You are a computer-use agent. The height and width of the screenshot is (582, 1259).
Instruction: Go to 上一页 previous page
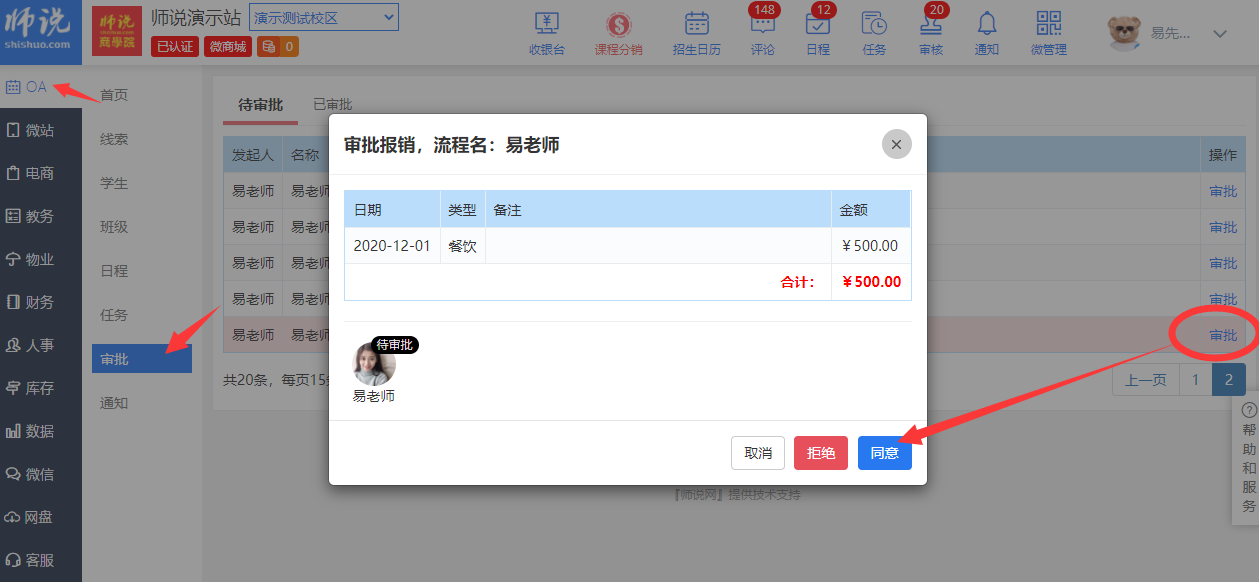(1145, 380)
